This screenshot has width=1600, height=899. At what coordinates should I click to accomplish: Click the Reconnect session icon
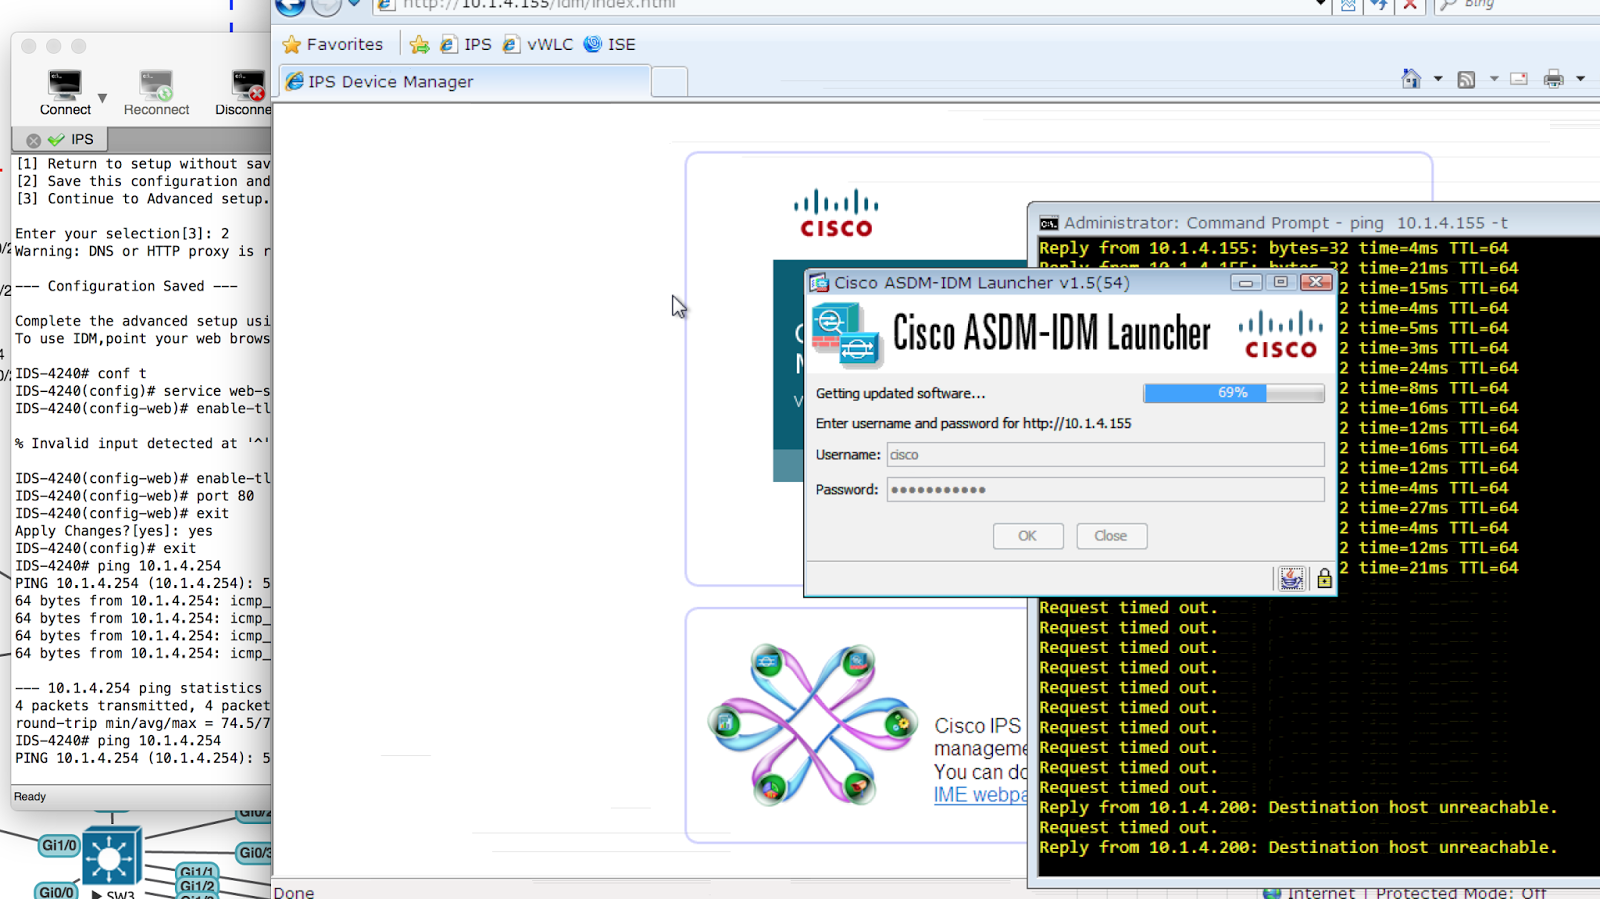(156, 85)
